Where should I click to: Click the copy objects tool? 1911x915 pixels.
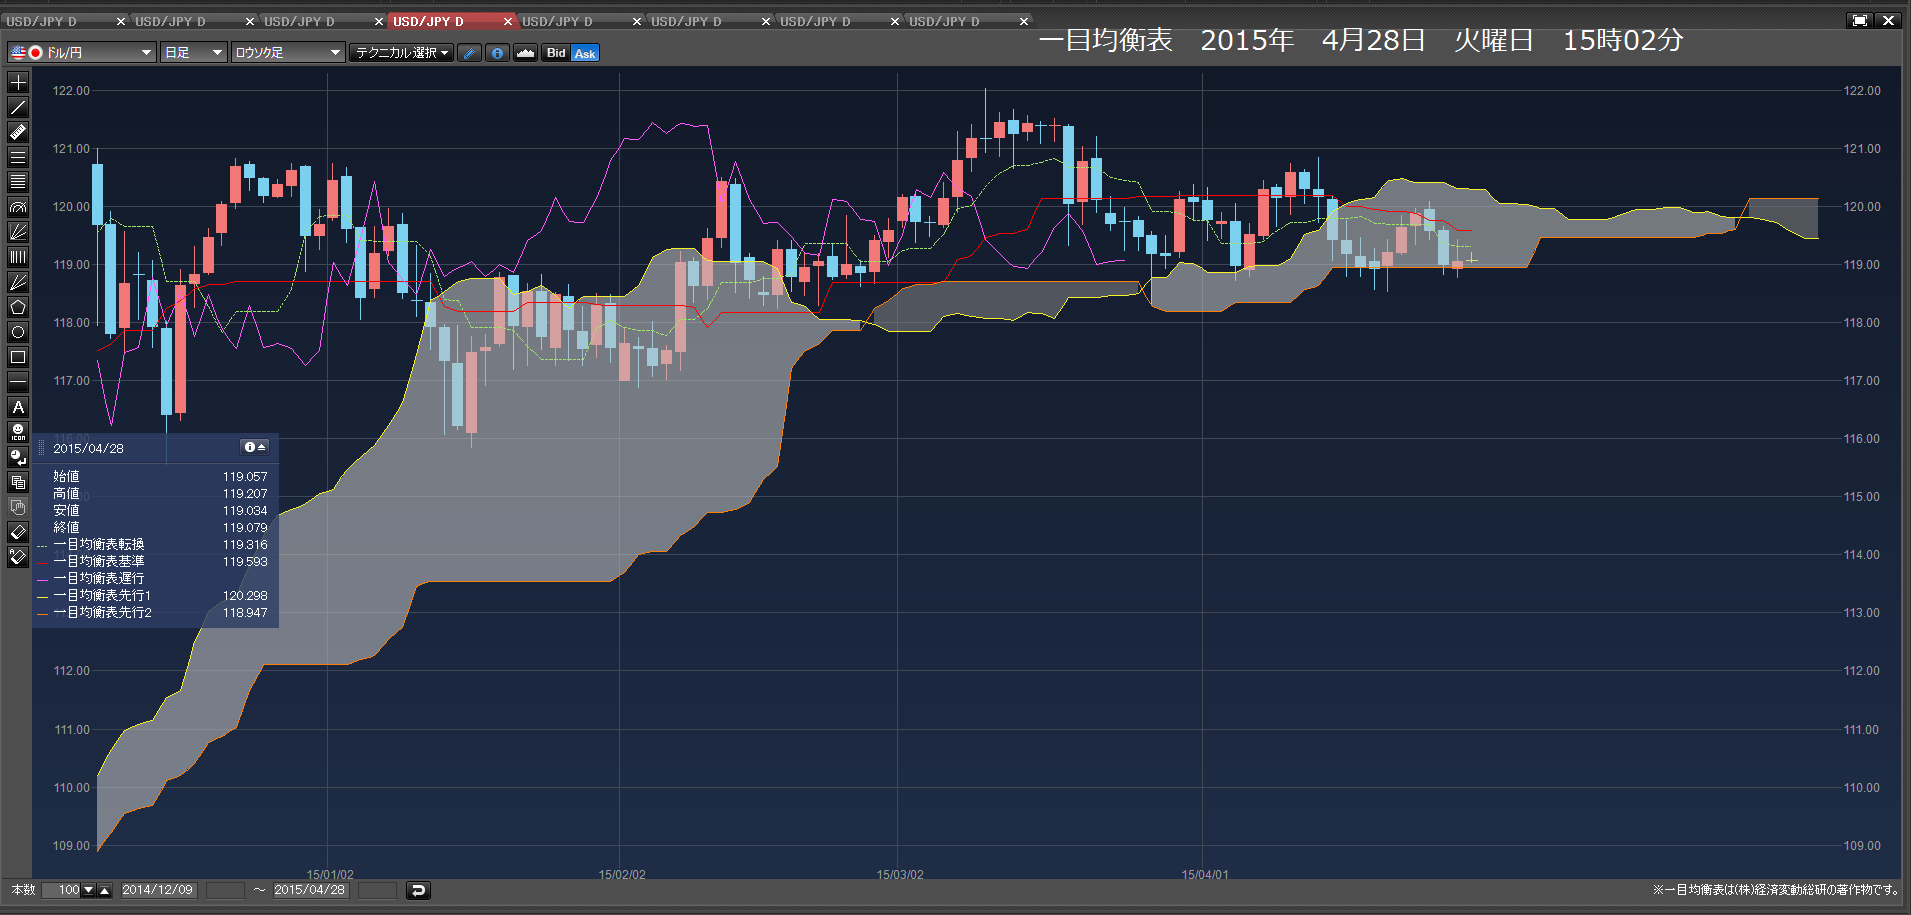18,482
